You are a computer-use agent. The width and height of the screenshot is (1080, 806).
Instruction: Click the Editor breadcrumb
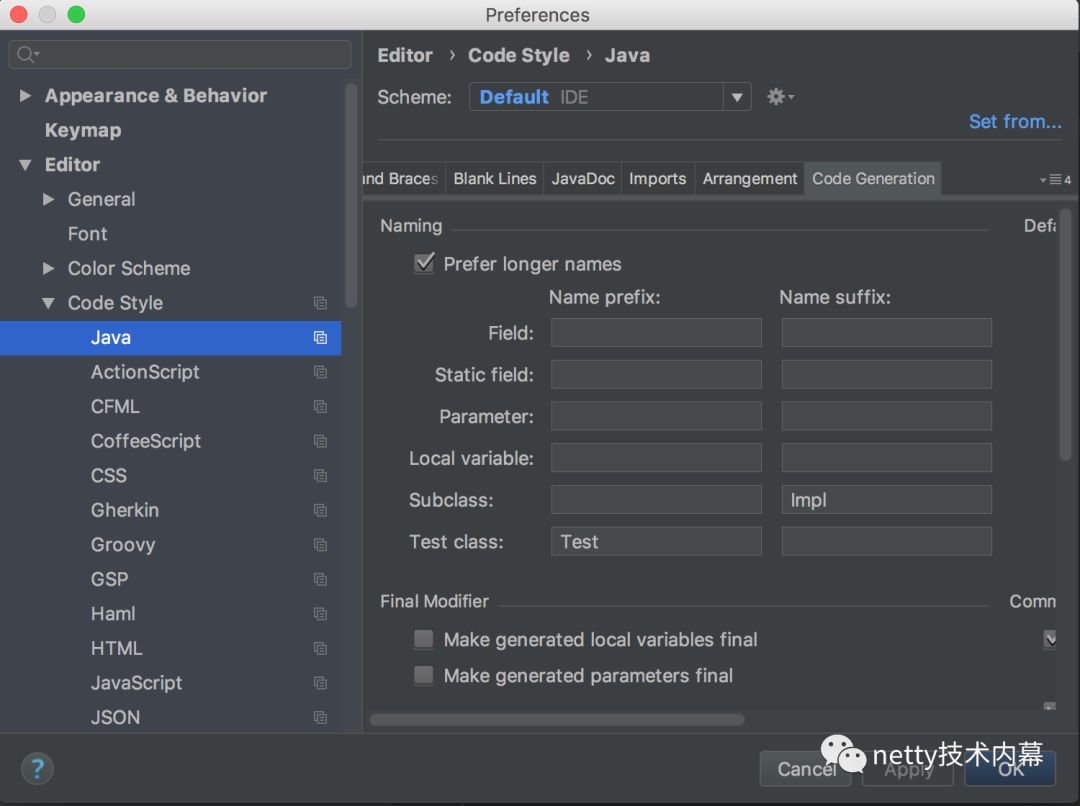[x=405, y=55]
